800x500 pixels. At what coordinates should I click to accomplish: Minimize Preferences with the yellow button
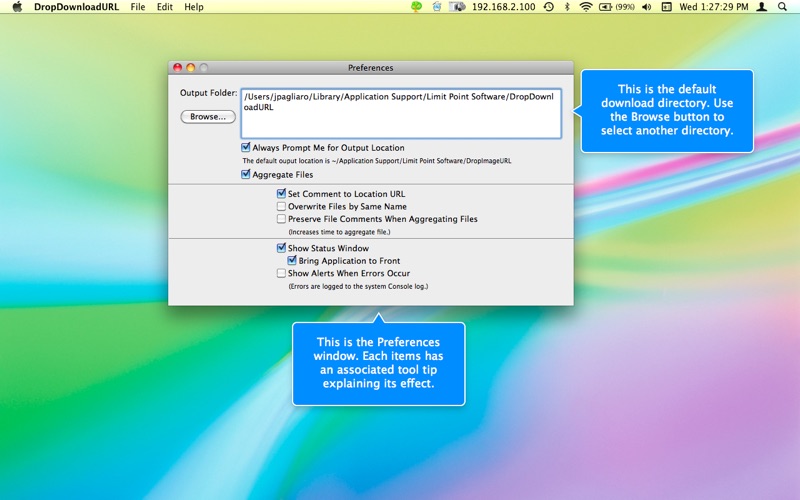pos(191,67)
